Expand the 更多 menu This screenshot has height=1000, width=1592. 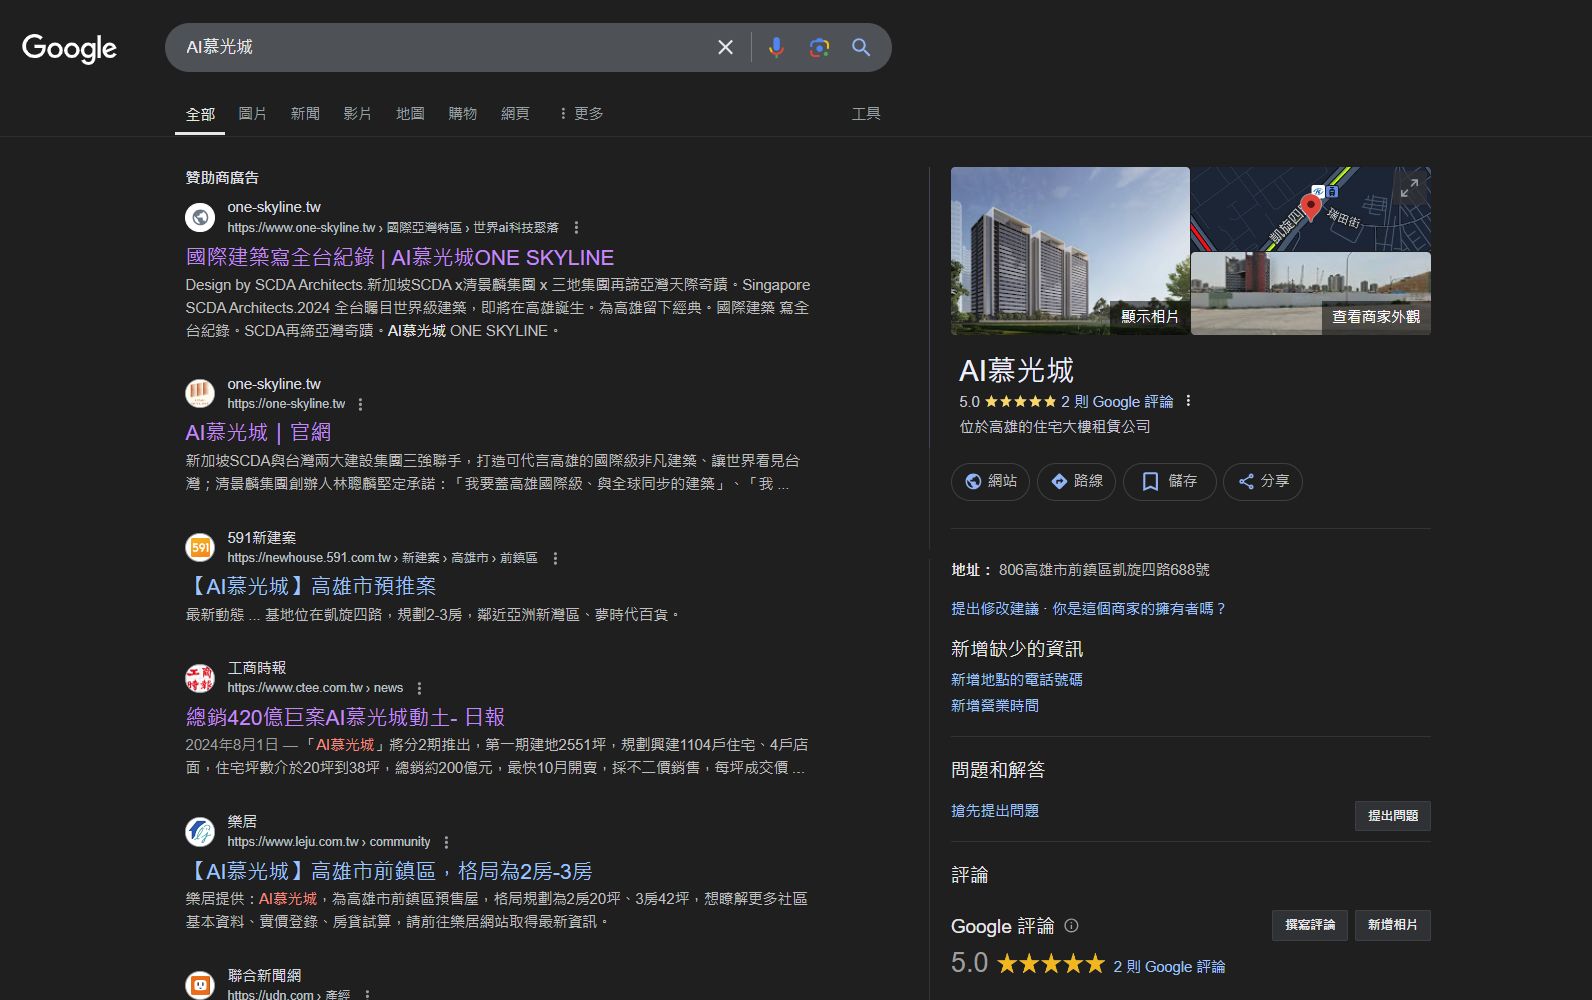[580, 114]
